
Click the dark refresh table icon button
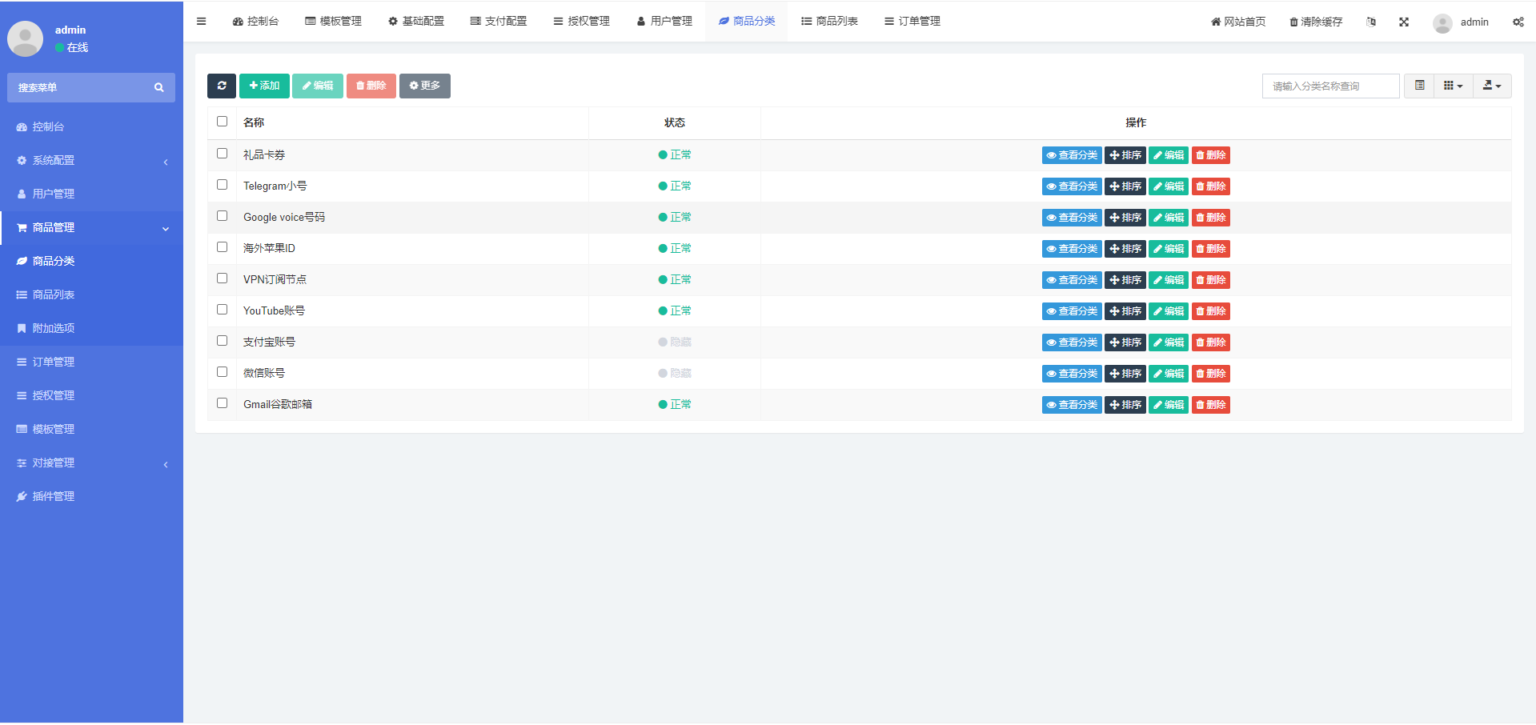point(221,86)
